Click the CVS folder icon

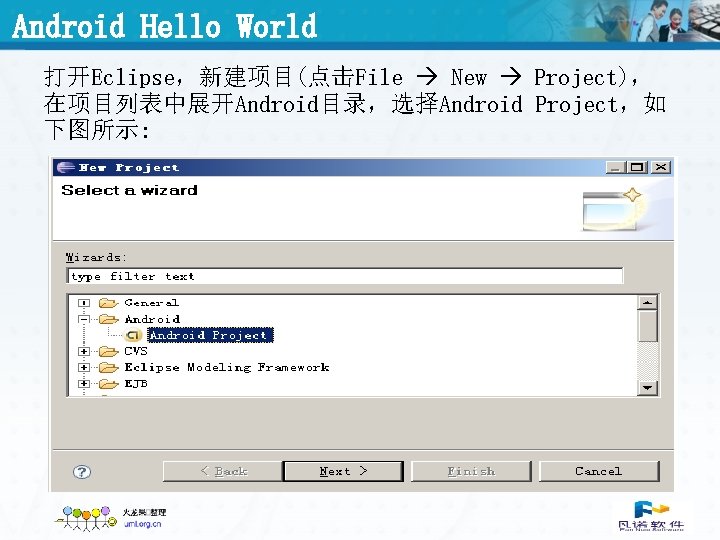[x=109, y=351]
